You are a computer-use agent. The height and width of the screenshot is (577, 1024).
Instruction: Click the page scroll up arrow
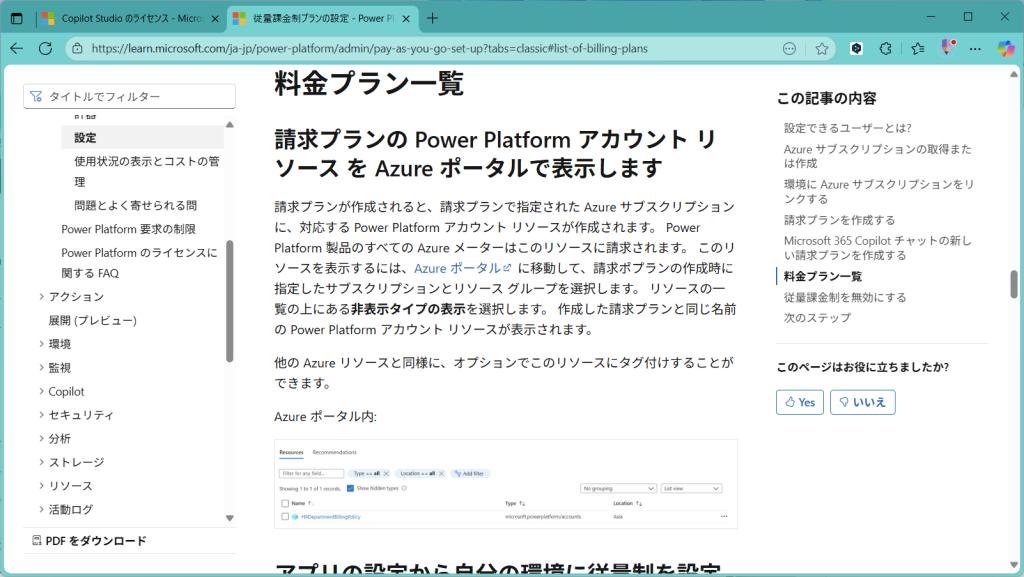[x=1014, y=74]
